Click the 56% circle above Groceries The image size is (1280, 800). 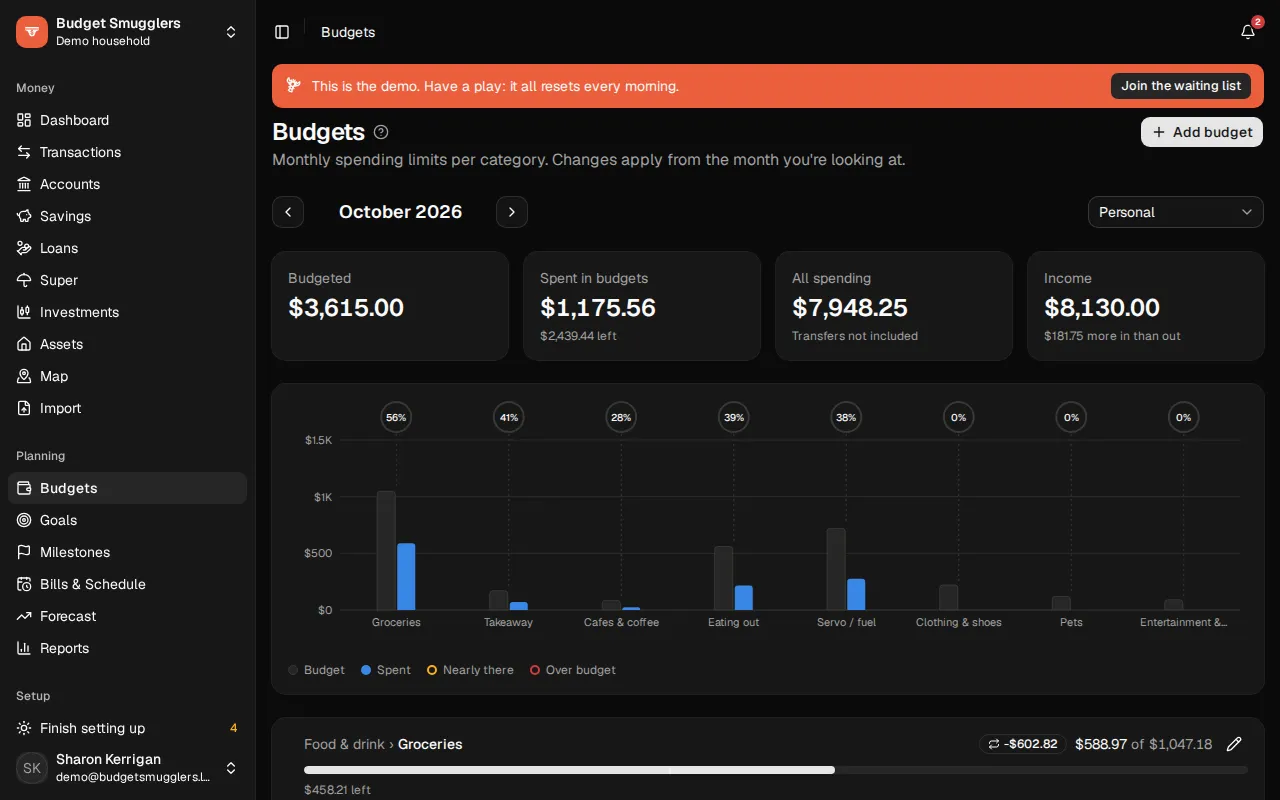(x=396, y=417)
